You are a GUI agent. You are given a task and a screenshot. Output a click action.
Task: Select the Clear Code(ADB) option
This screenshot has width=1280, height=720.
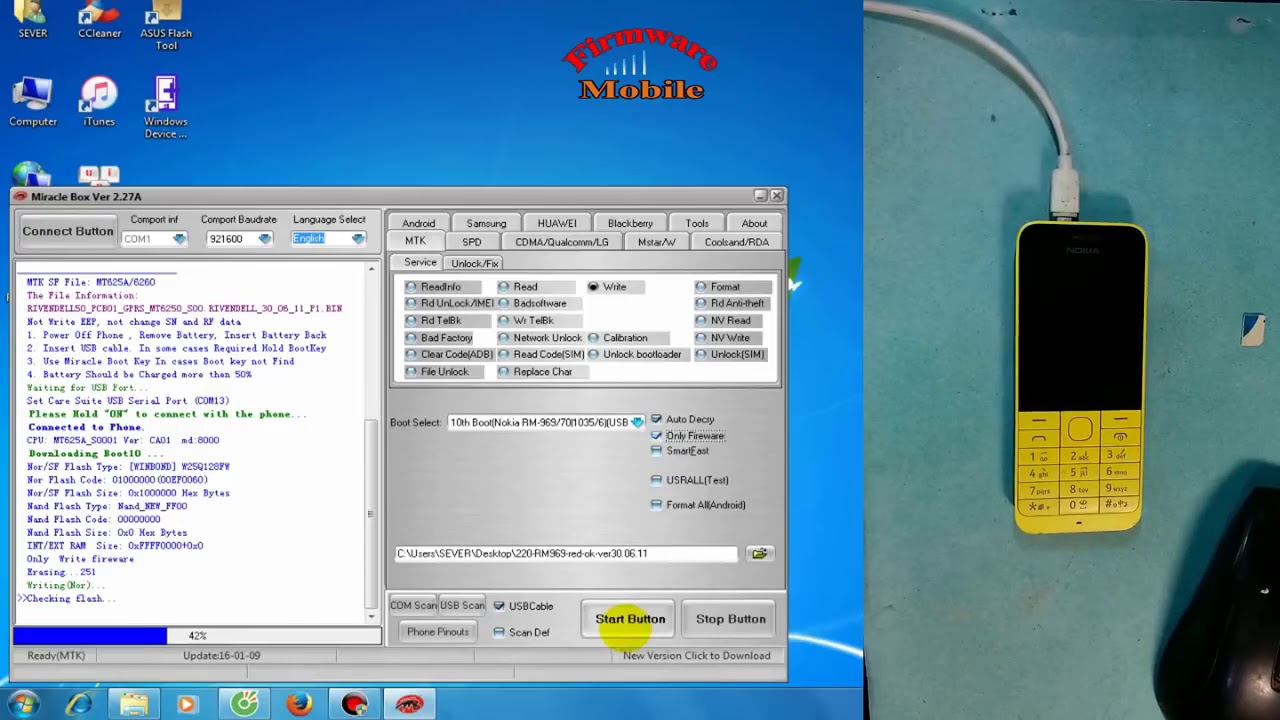point(449,354)
